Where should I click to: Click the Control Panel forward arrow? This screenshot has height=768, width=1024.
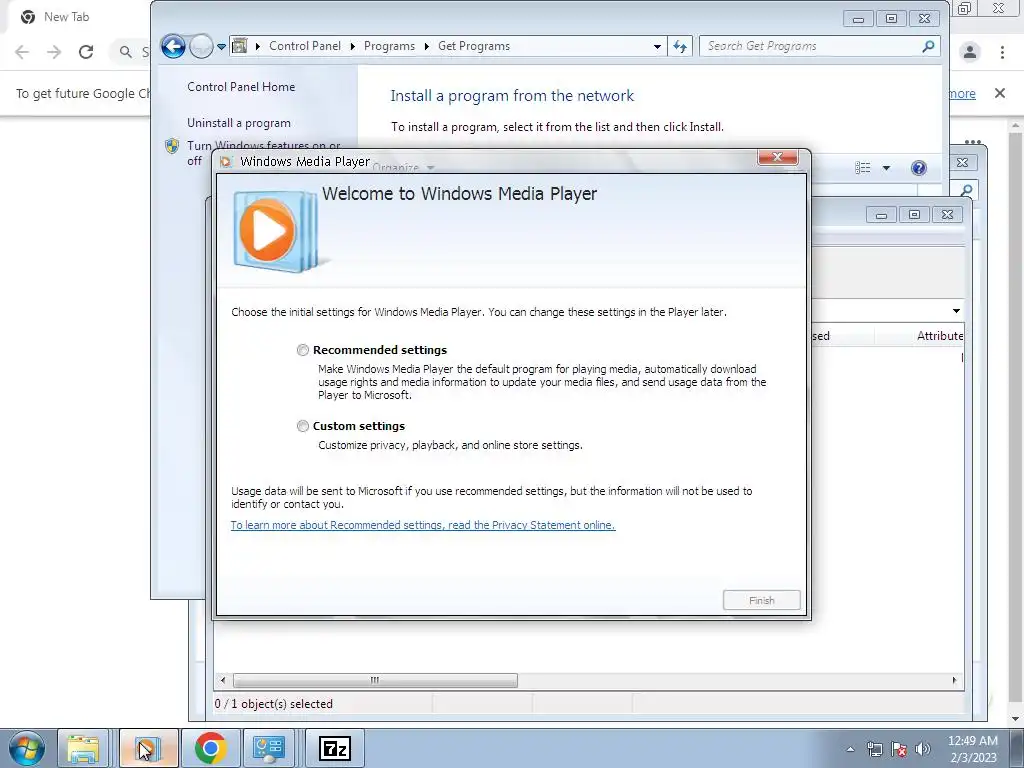(201, 46)
